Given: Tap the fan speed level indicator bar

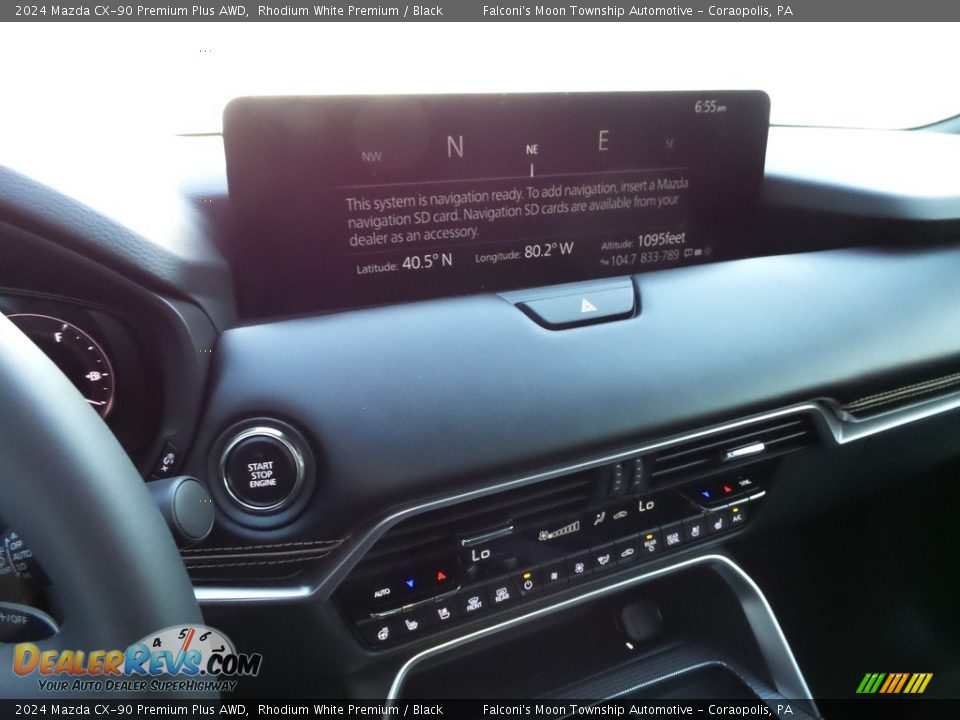Looking at the screenshot, I should 559,531.
